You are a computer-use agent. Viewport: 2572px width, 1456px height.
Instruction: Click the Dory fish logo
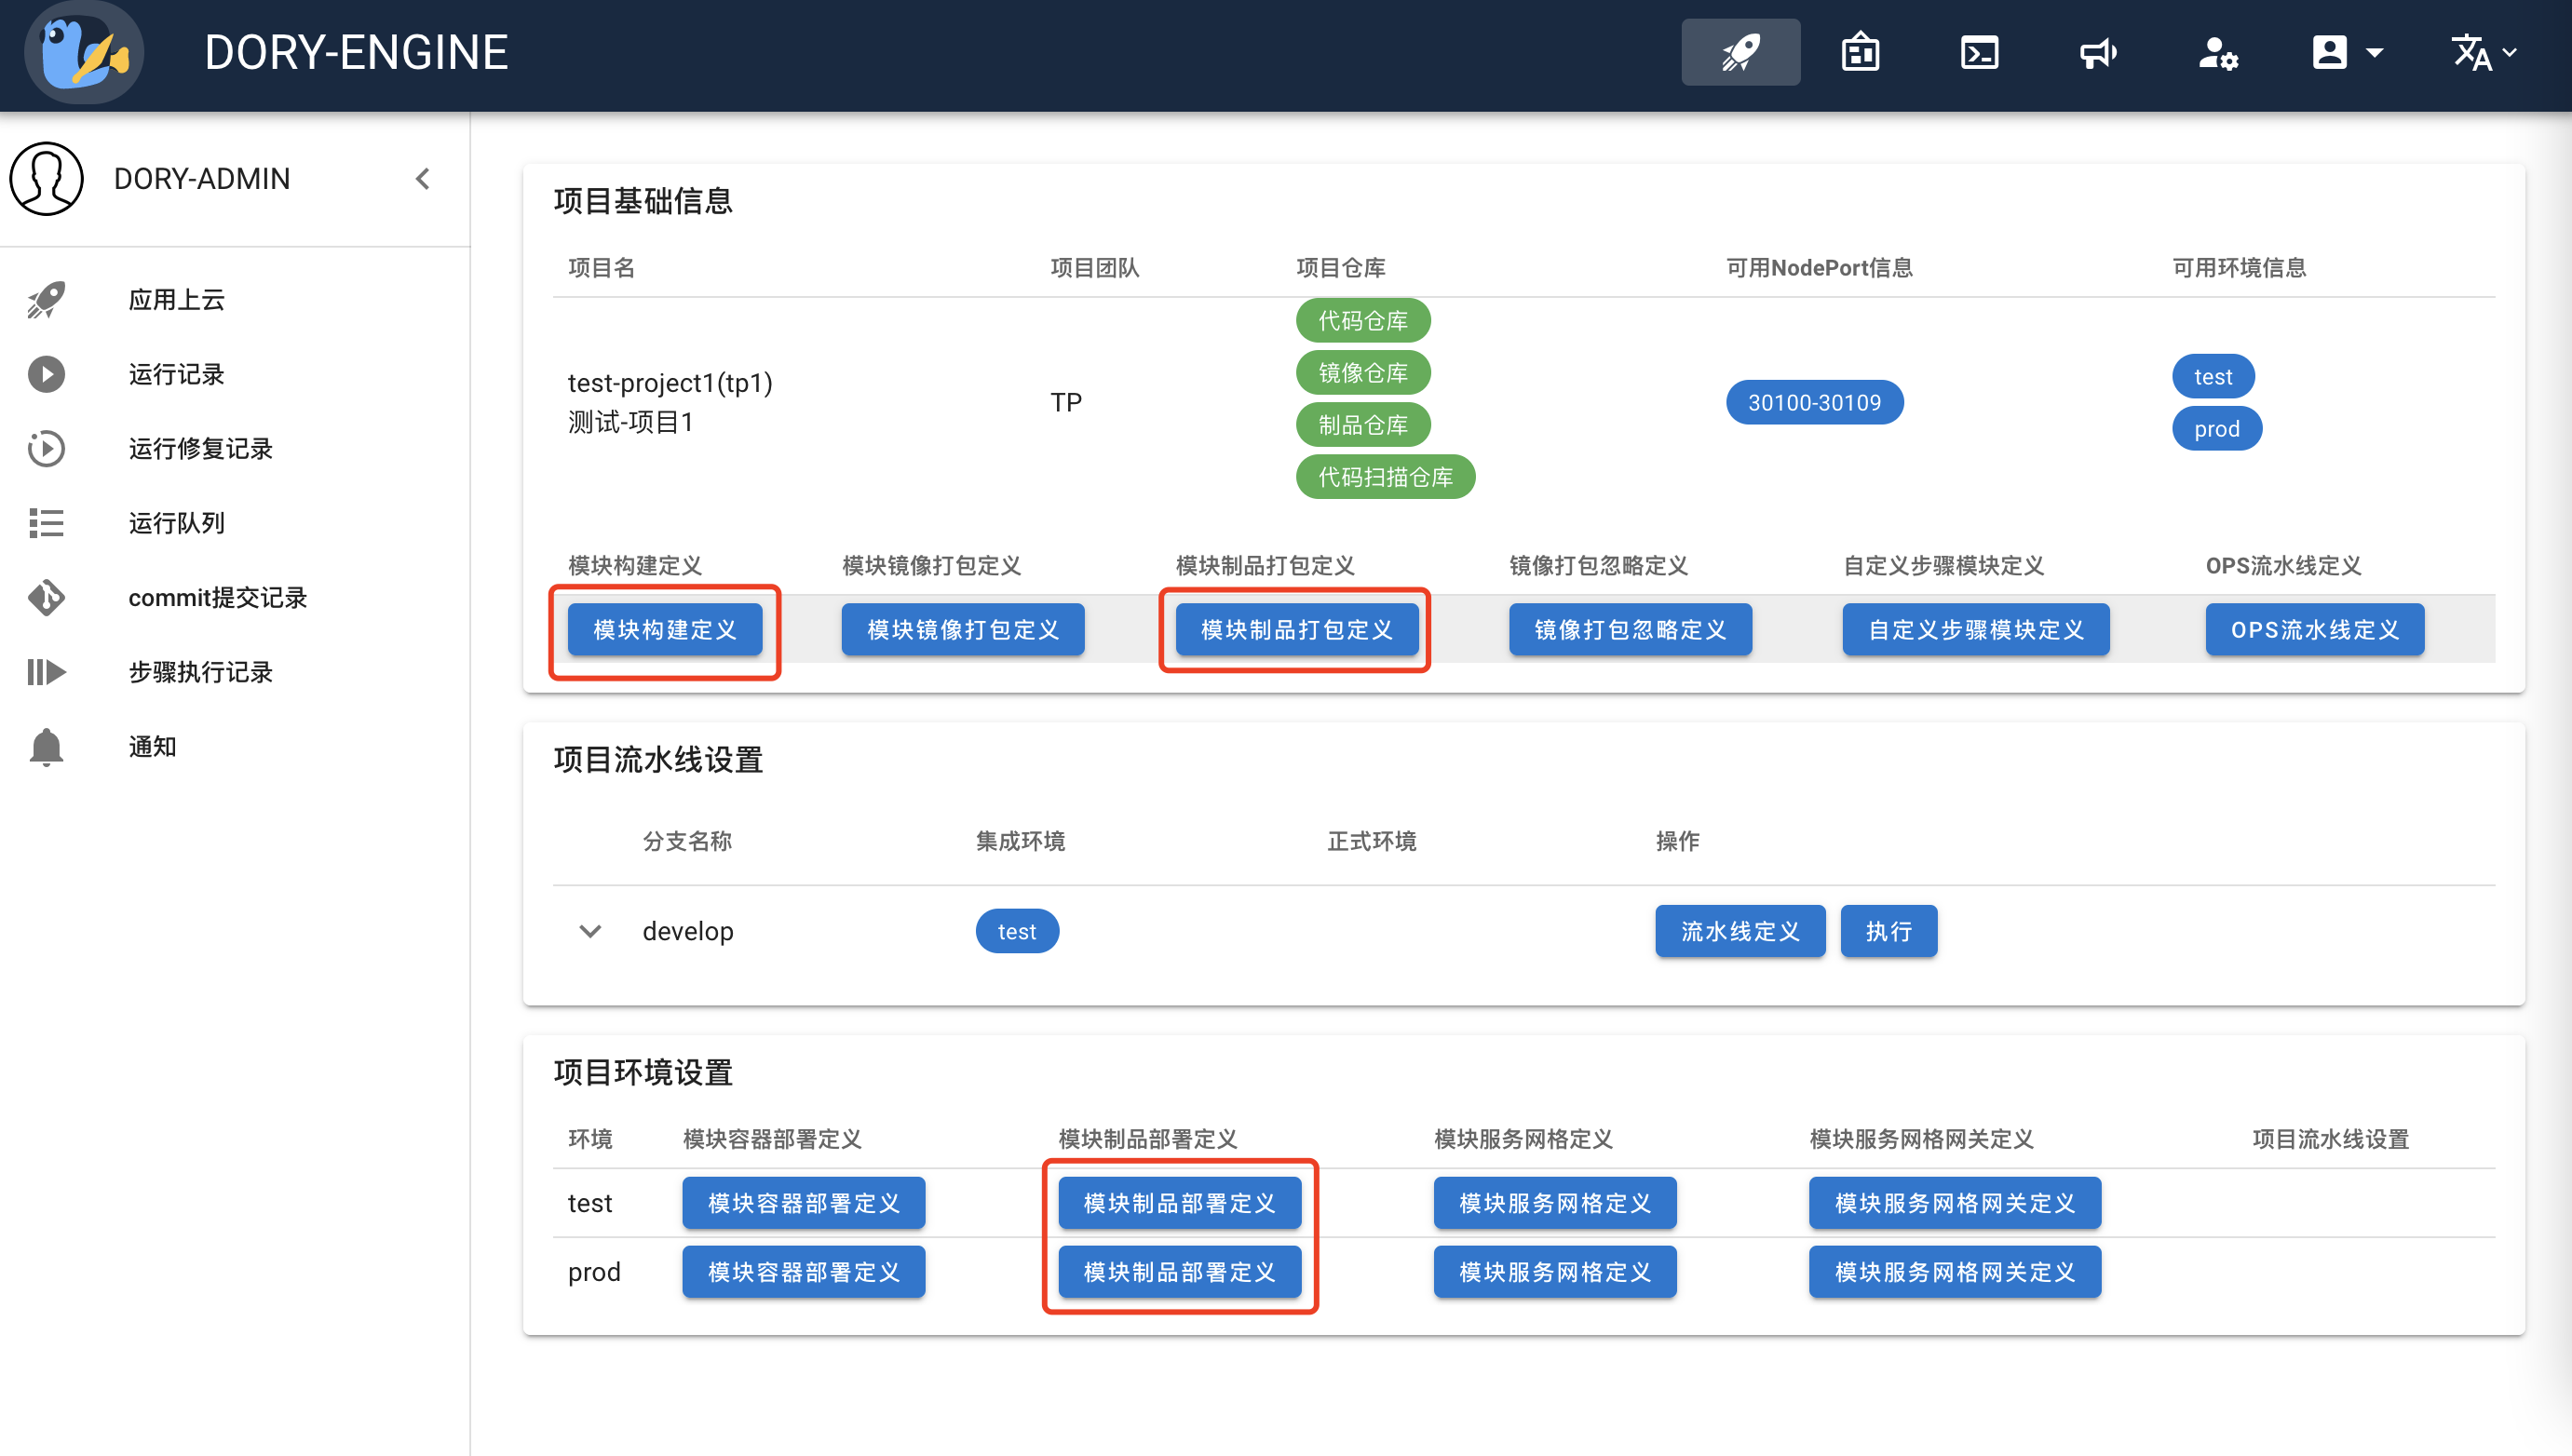[x=84, y=52]
